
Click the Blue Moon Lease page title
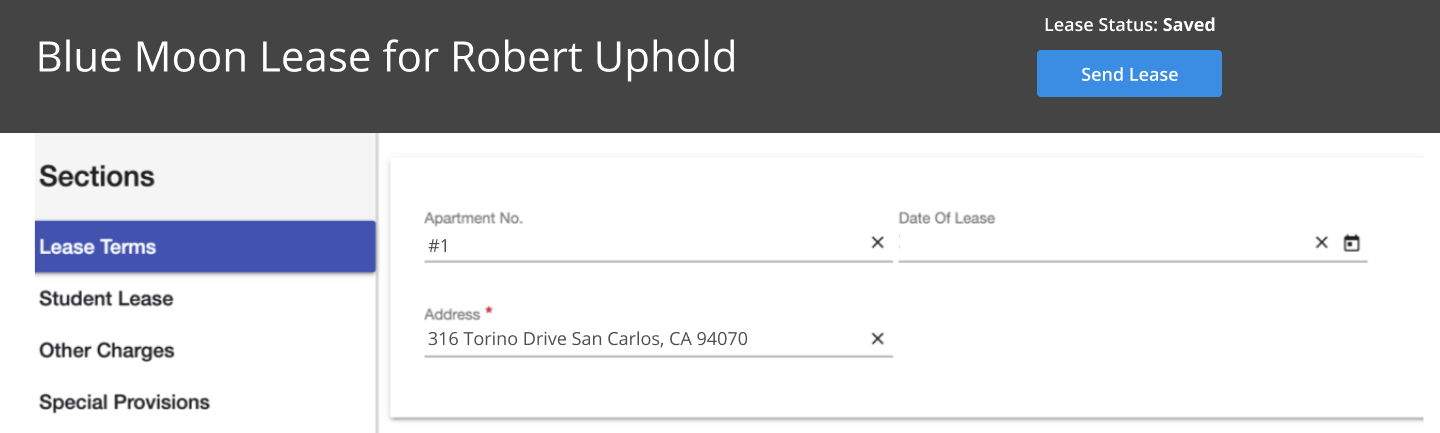point(386,58)
